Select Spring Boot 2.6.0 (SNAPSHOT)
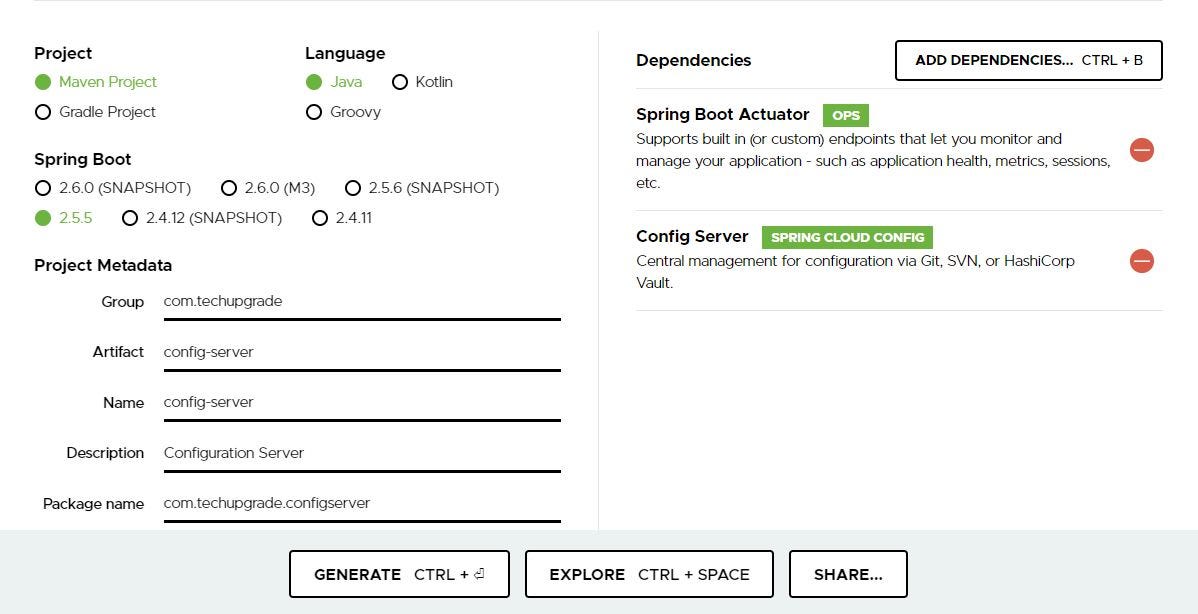This screenshot has height=614, width=1198. (x=43, y=188)
